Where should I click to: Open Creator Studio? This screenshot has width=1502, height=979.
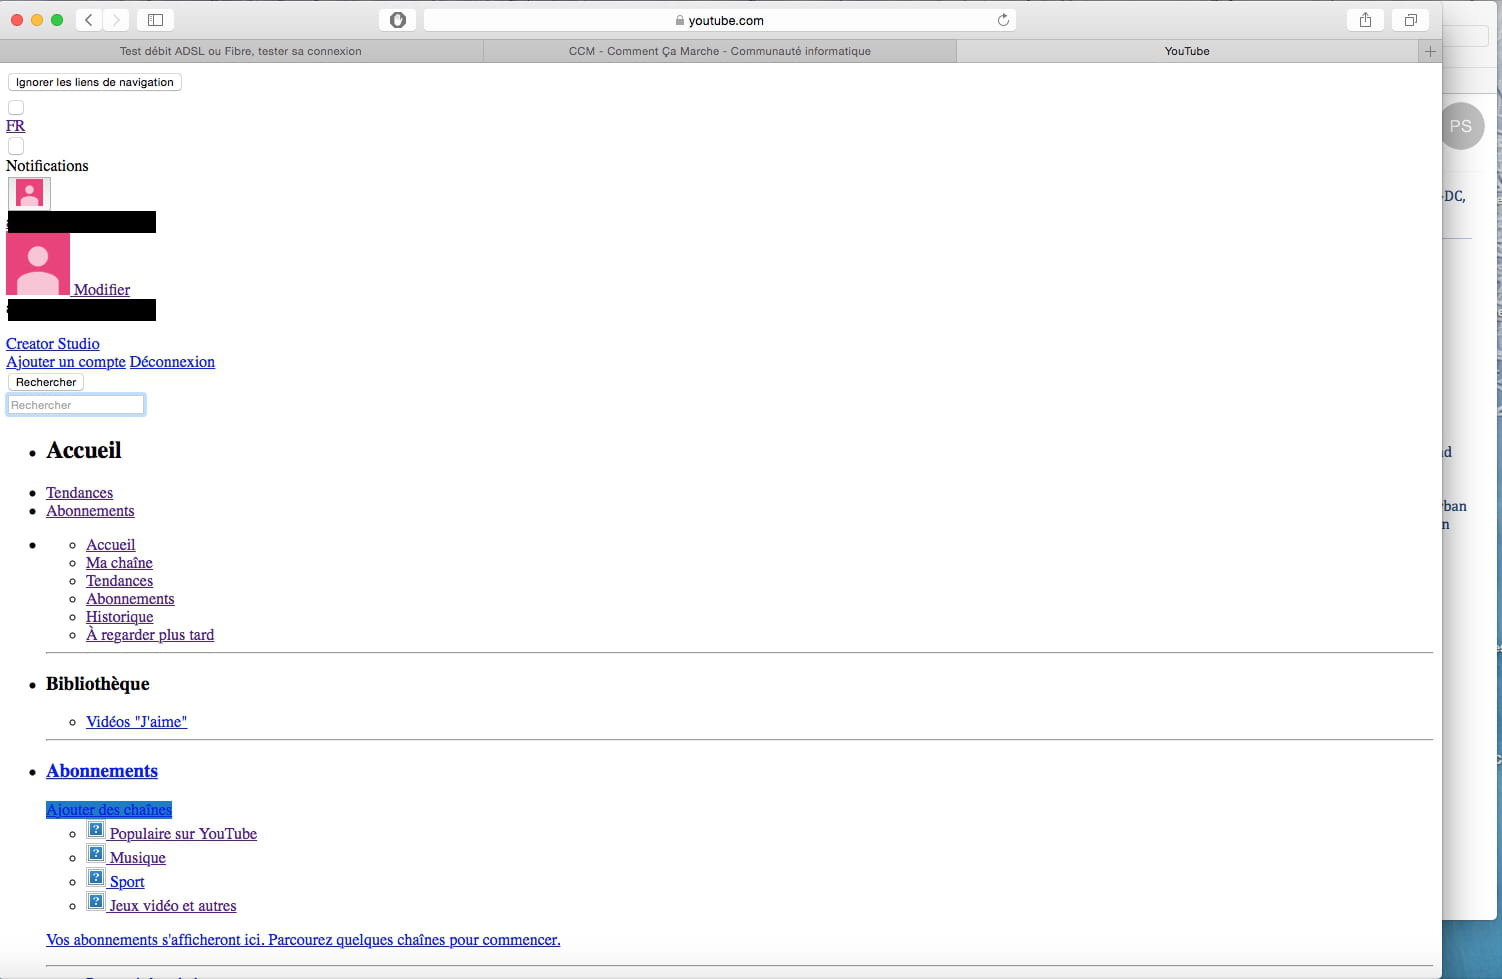pyautogui.click(x=53, y=344)
